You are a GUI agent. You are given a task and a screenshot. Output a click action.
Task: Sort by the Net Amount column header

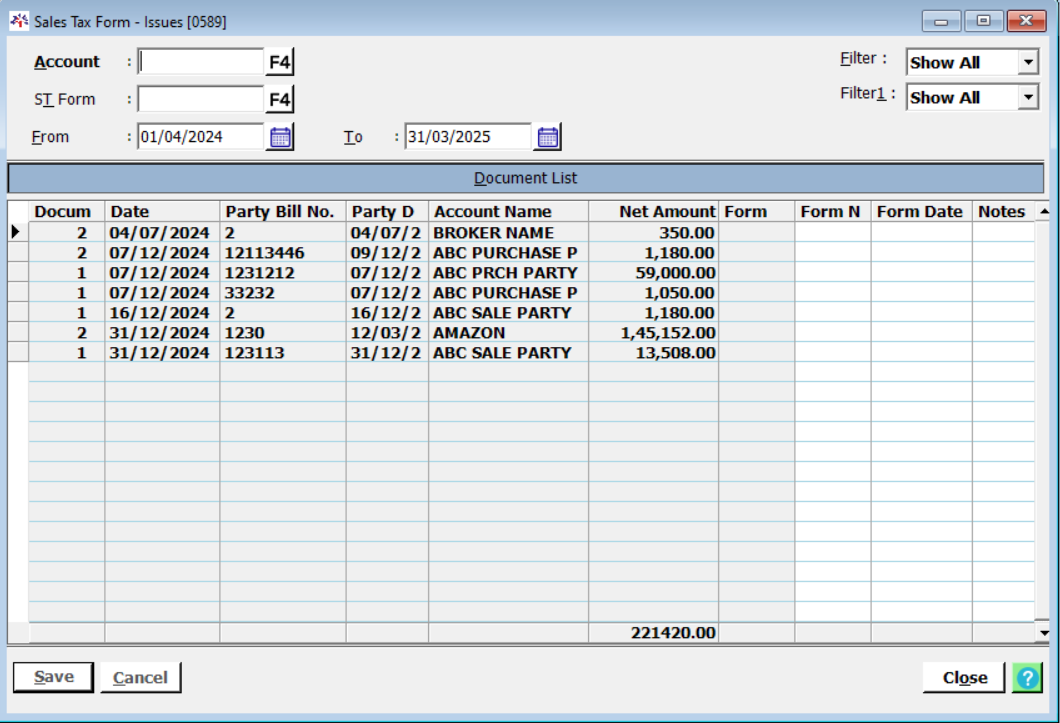click(x=653, y=212)
